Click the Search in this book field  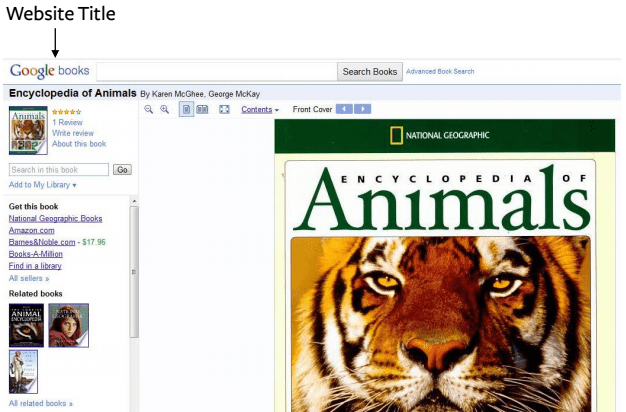pos(59,170)
